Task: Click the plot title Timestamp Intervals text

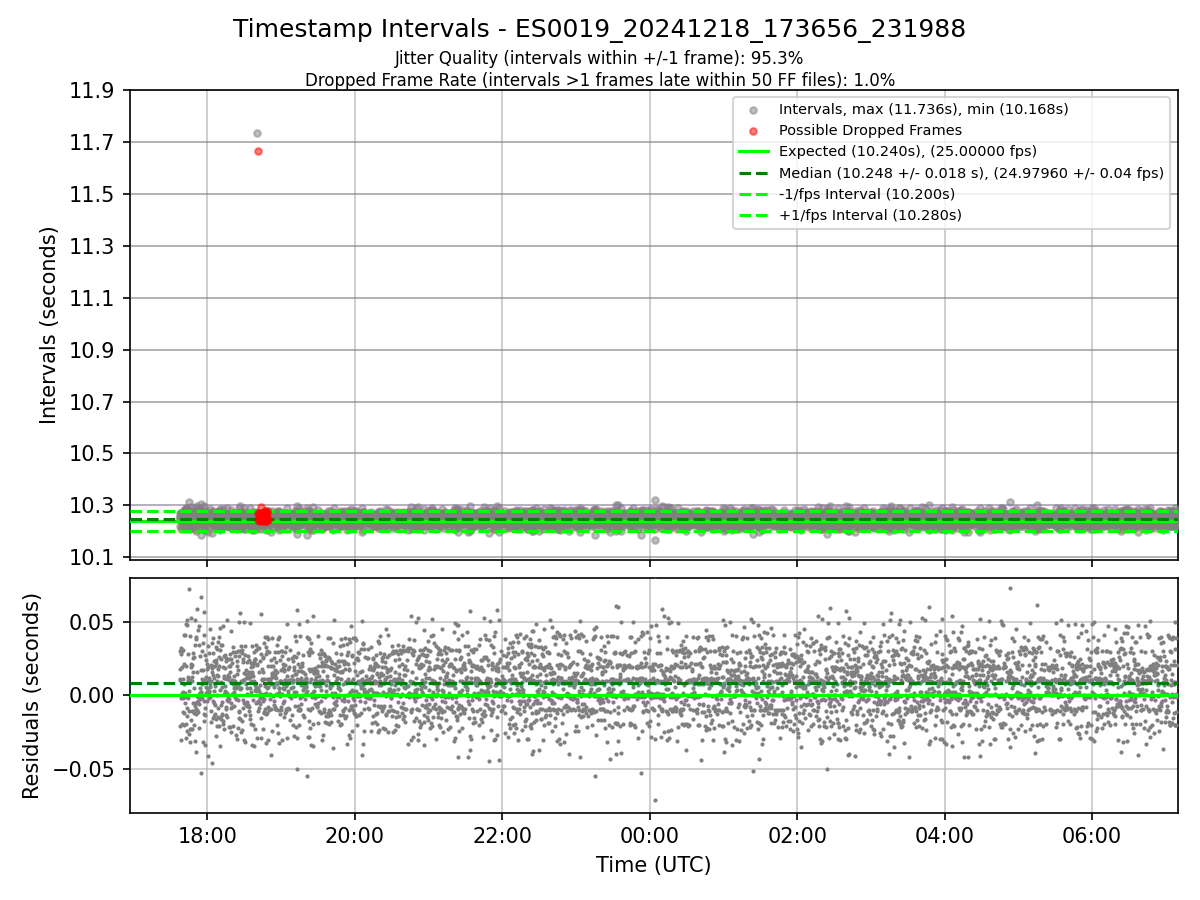Action: (x=600, y=29)
